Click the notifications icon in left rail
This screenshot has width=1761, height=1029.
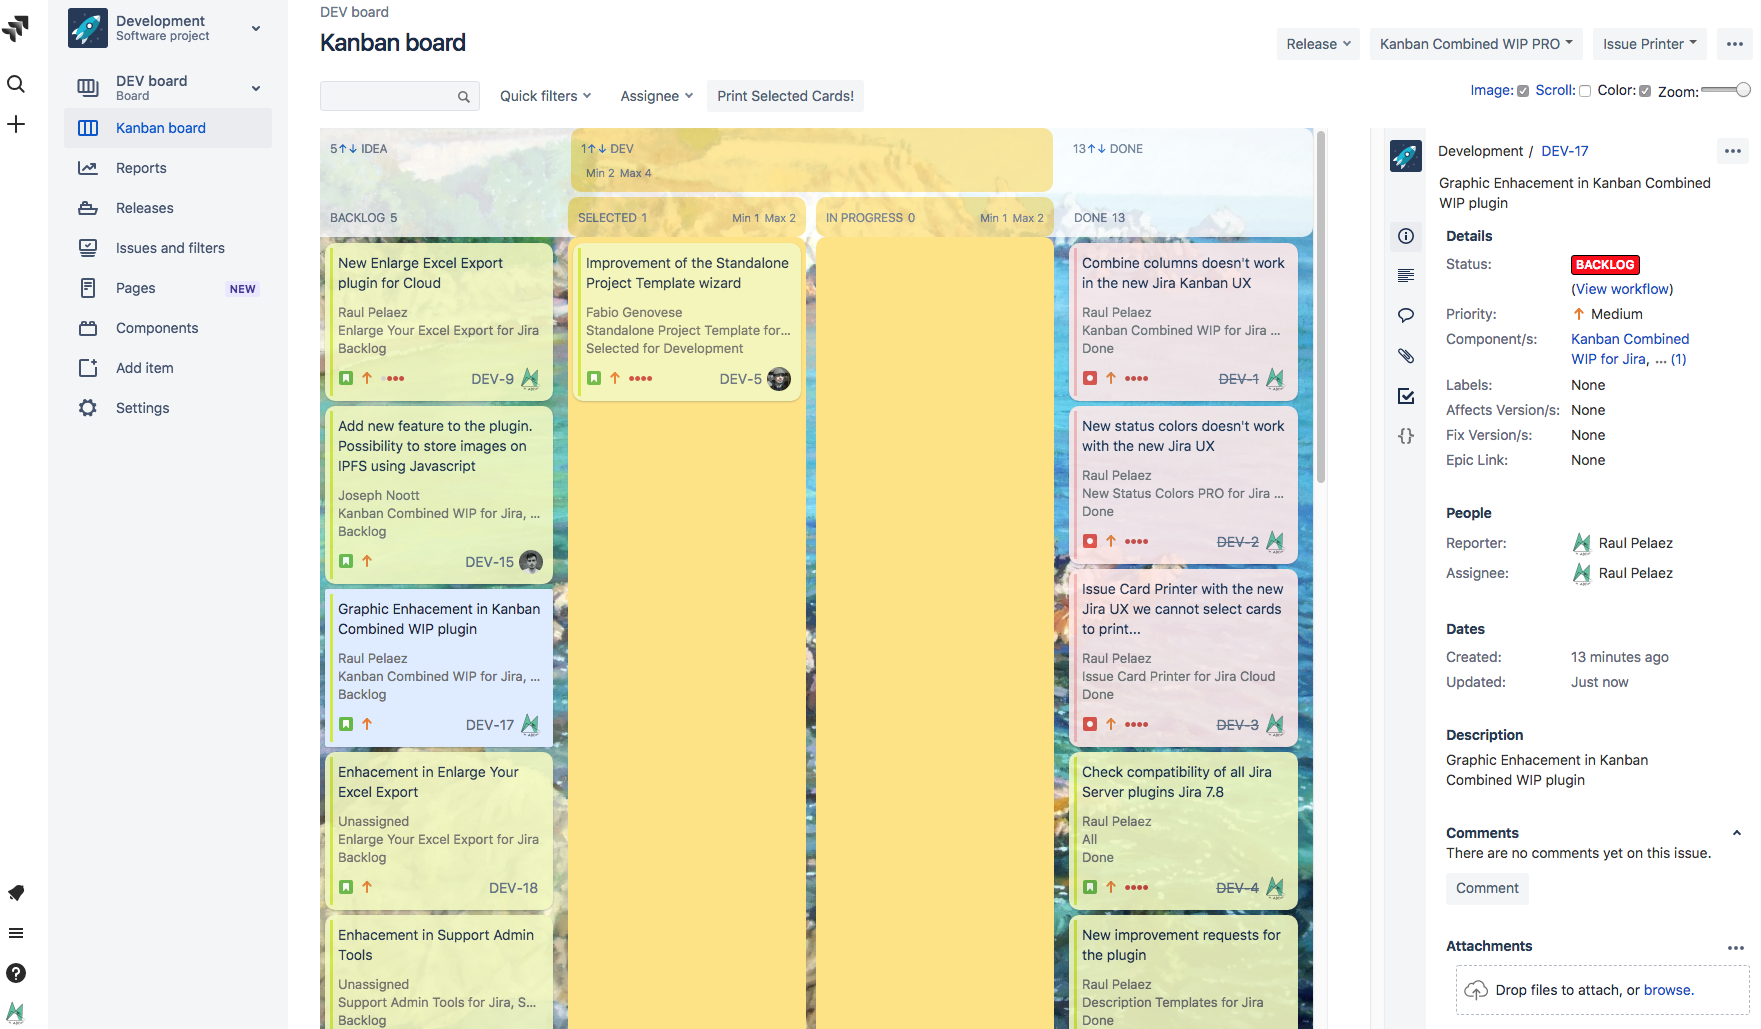coord(16,893)
